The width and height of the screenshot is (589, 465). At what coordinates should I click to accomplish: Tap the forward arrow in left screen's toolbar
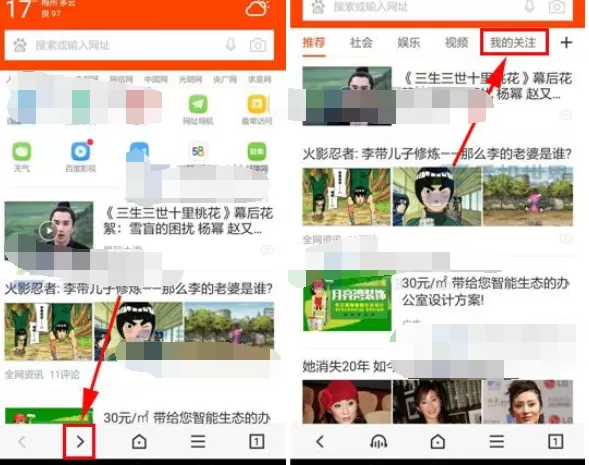[x=80, y=441]
